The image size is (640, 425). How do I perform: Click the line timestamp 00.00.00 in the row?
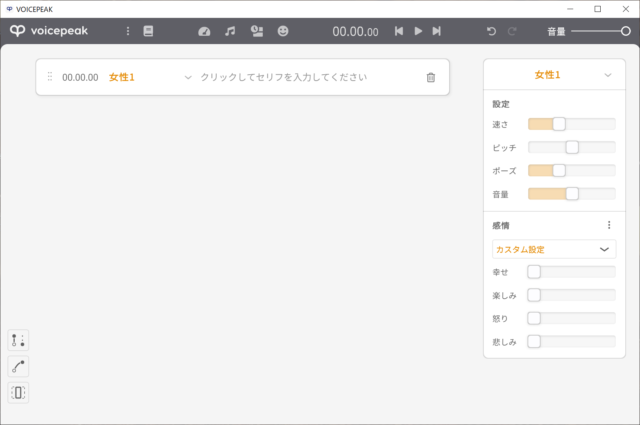point(80,78)
